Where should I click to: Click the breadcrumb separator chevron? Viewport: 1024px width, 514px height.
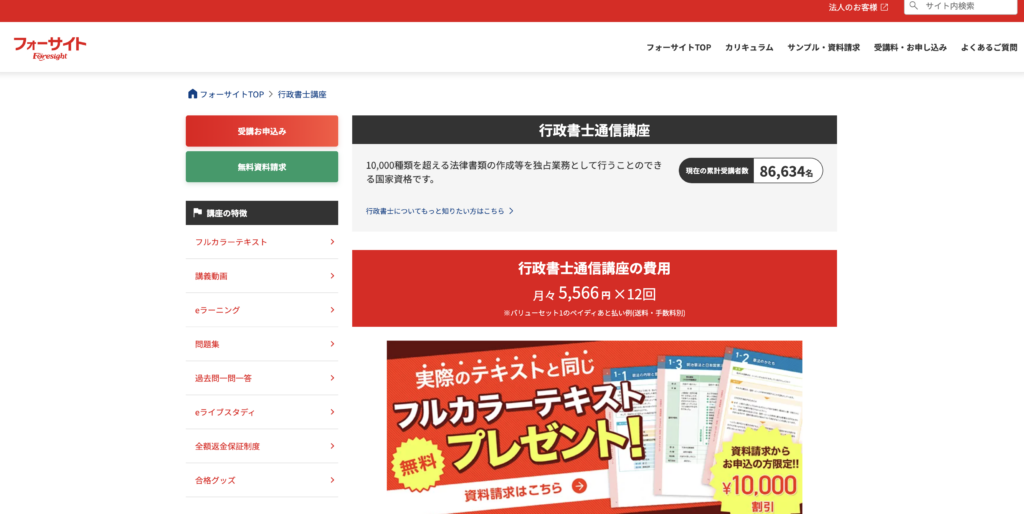[271, 94]
